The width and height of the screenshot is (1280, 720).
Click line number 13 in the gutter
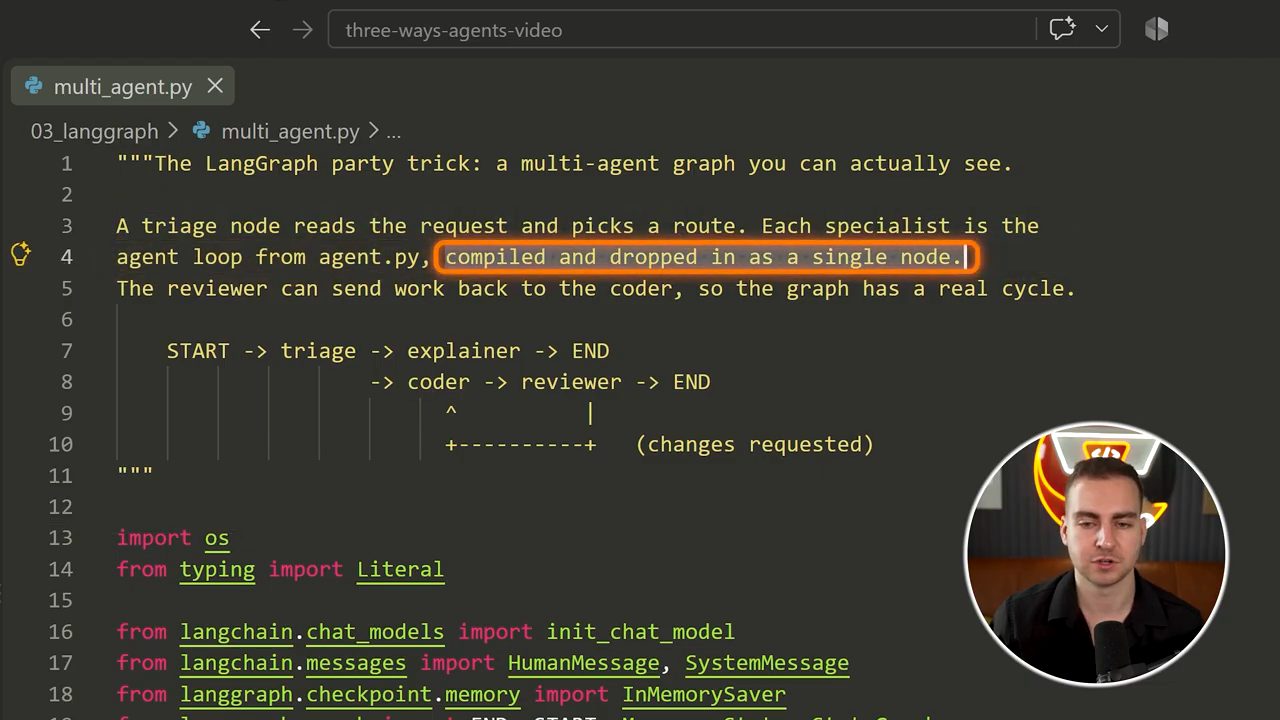click(x=60, y=538)
